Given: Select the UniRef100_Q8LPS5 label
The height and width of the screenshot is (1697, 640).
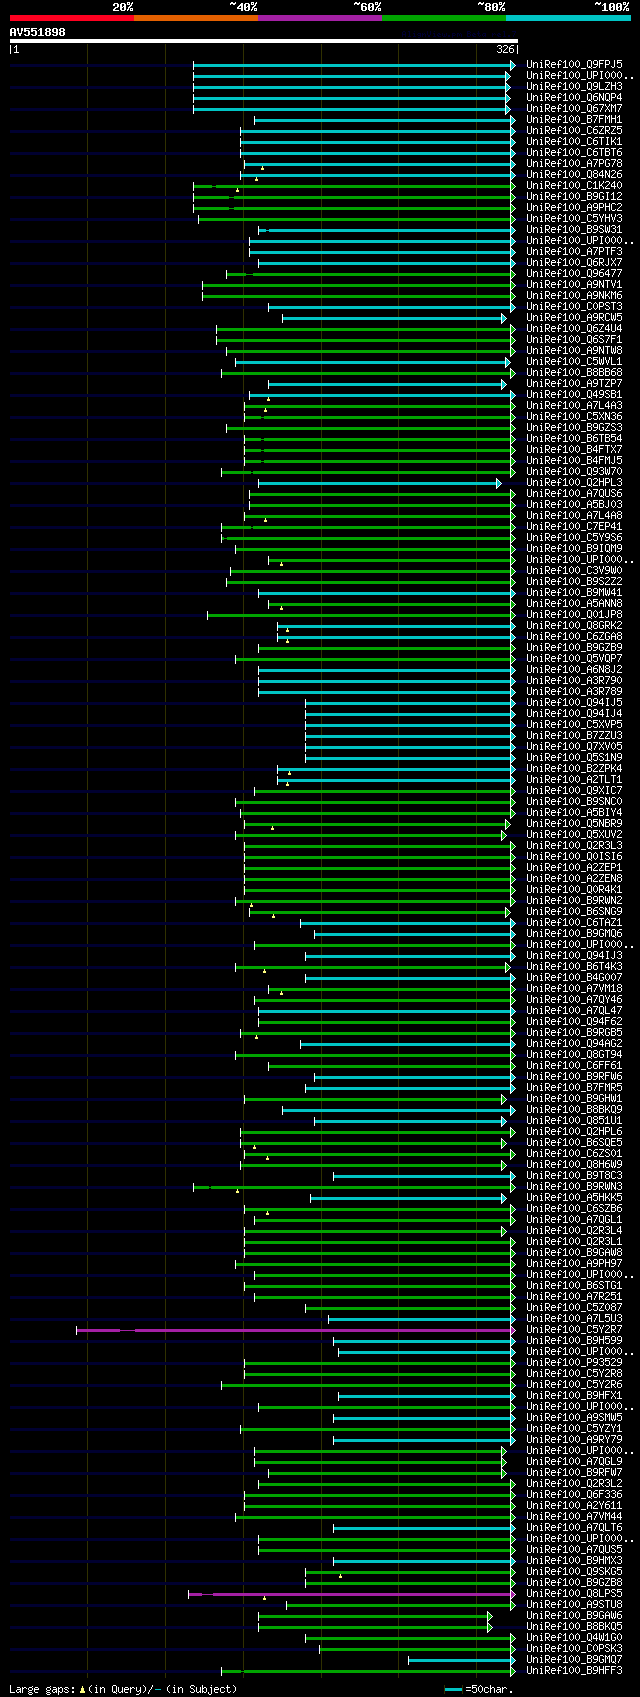Looking at the screenshot, I should tap(574, 1594).
